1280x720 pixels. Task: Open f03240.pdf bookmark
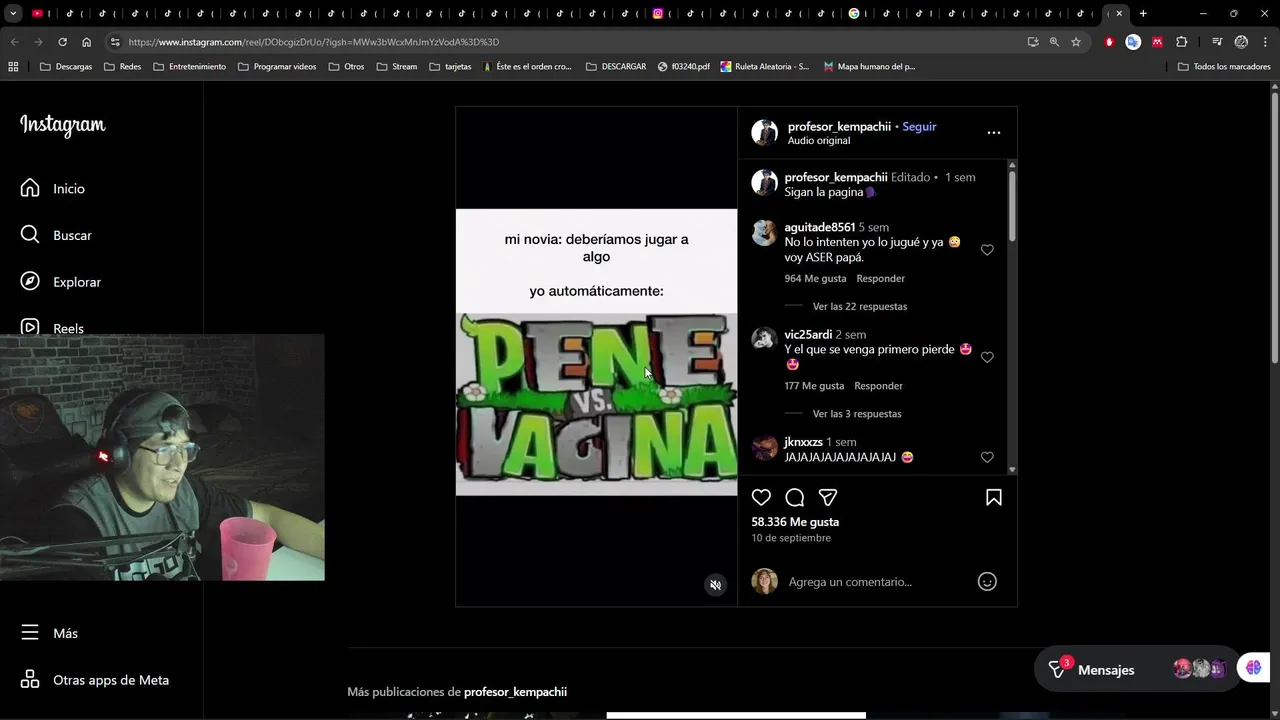click(683, 66)
